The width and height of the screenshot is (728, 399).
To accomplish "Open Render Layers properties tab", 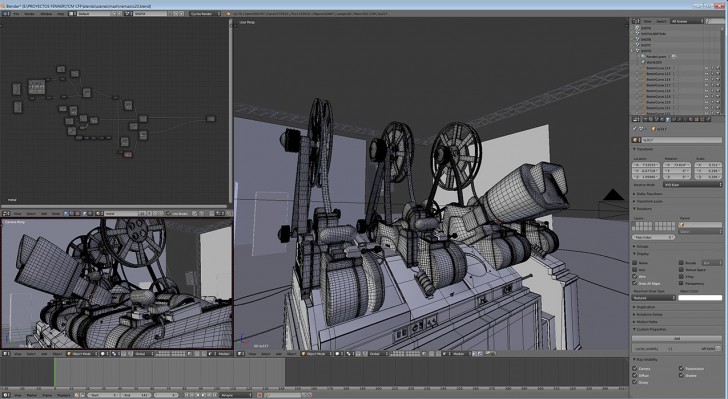I will click(651, 119).
